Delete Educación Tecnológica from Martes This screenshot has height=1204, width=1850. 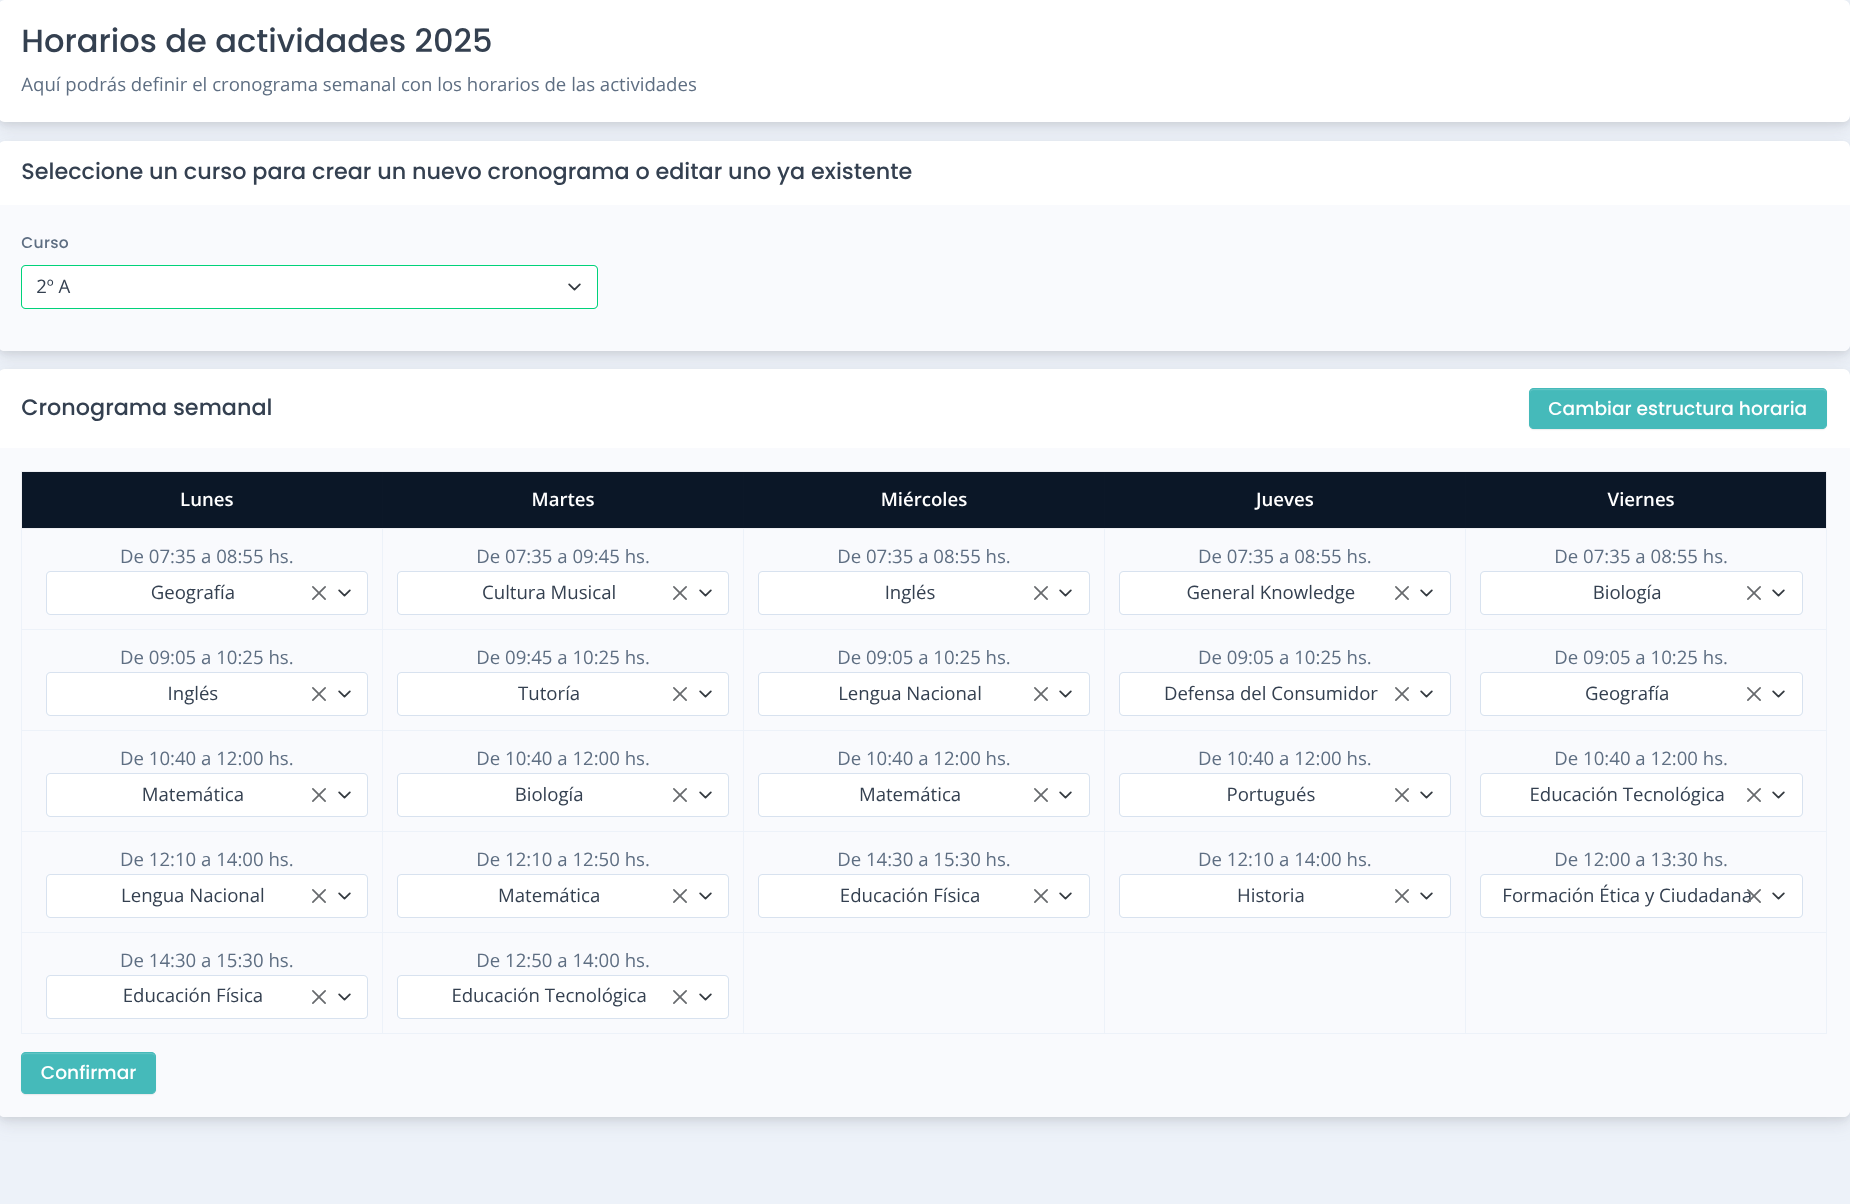680,996
